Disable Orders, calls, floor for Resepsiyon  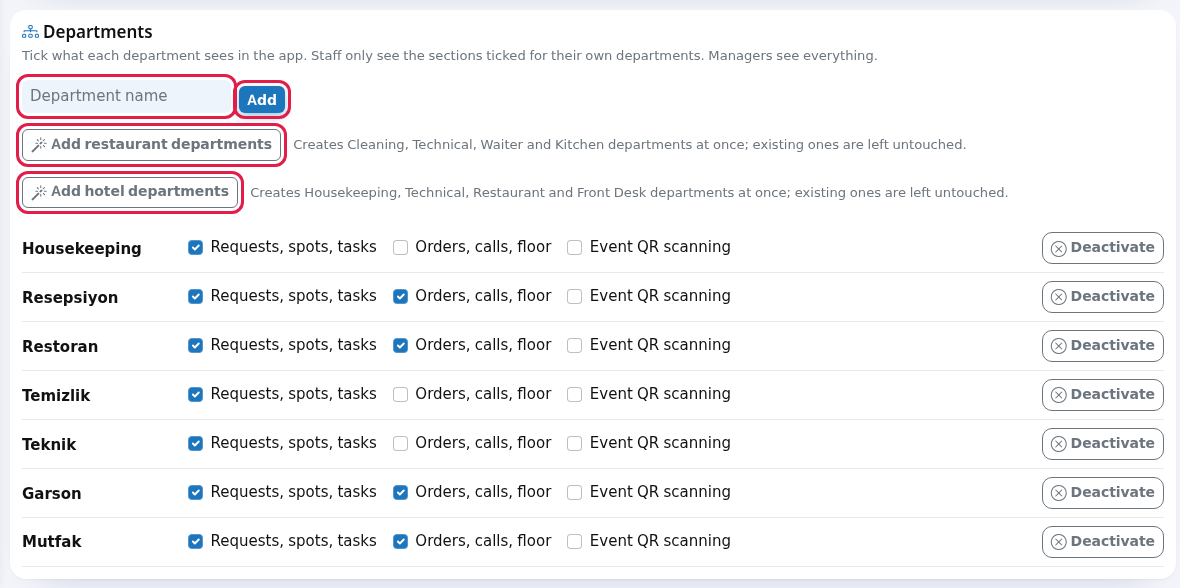click(400, 297)
